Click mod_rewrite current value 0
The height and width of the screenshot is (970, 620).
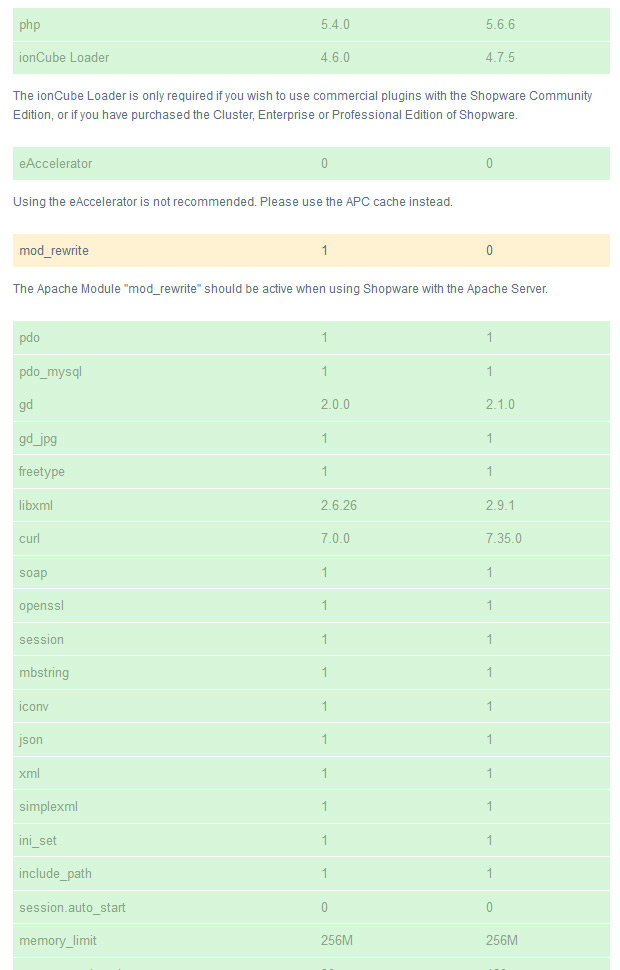(489, 251)
